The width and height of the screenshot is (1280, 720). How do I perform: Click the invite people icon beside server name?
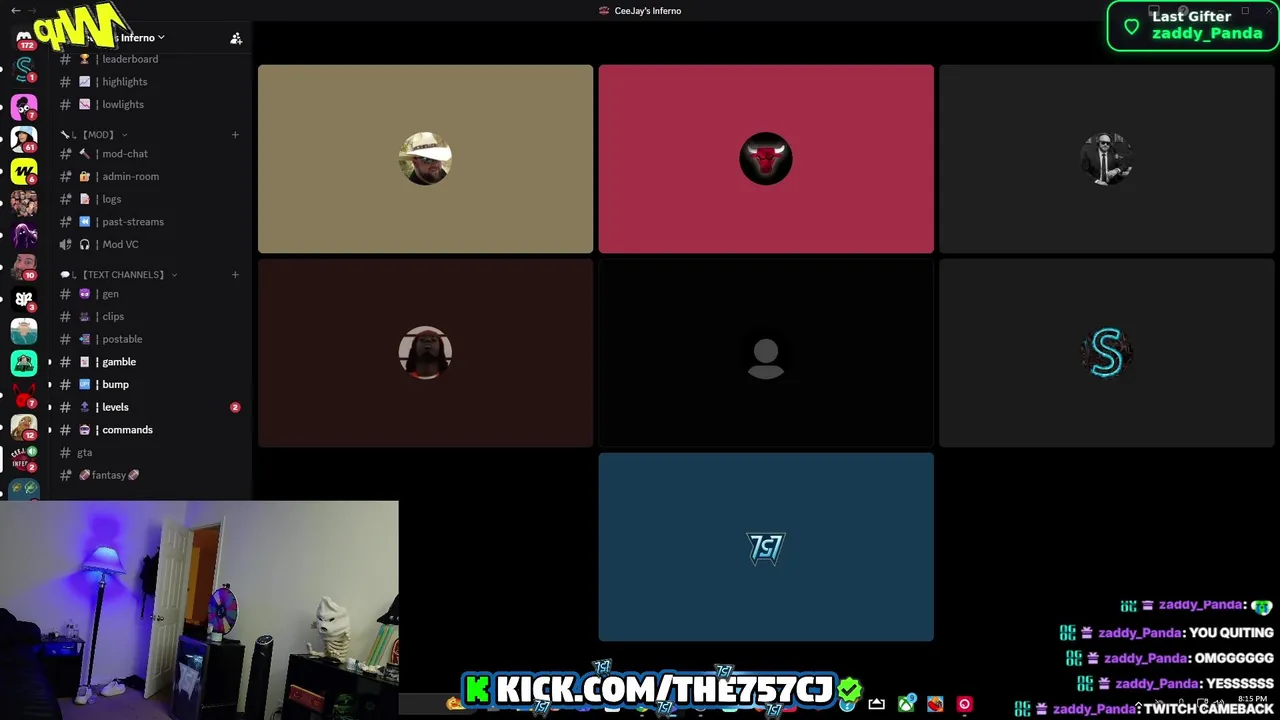click(236, 38)
